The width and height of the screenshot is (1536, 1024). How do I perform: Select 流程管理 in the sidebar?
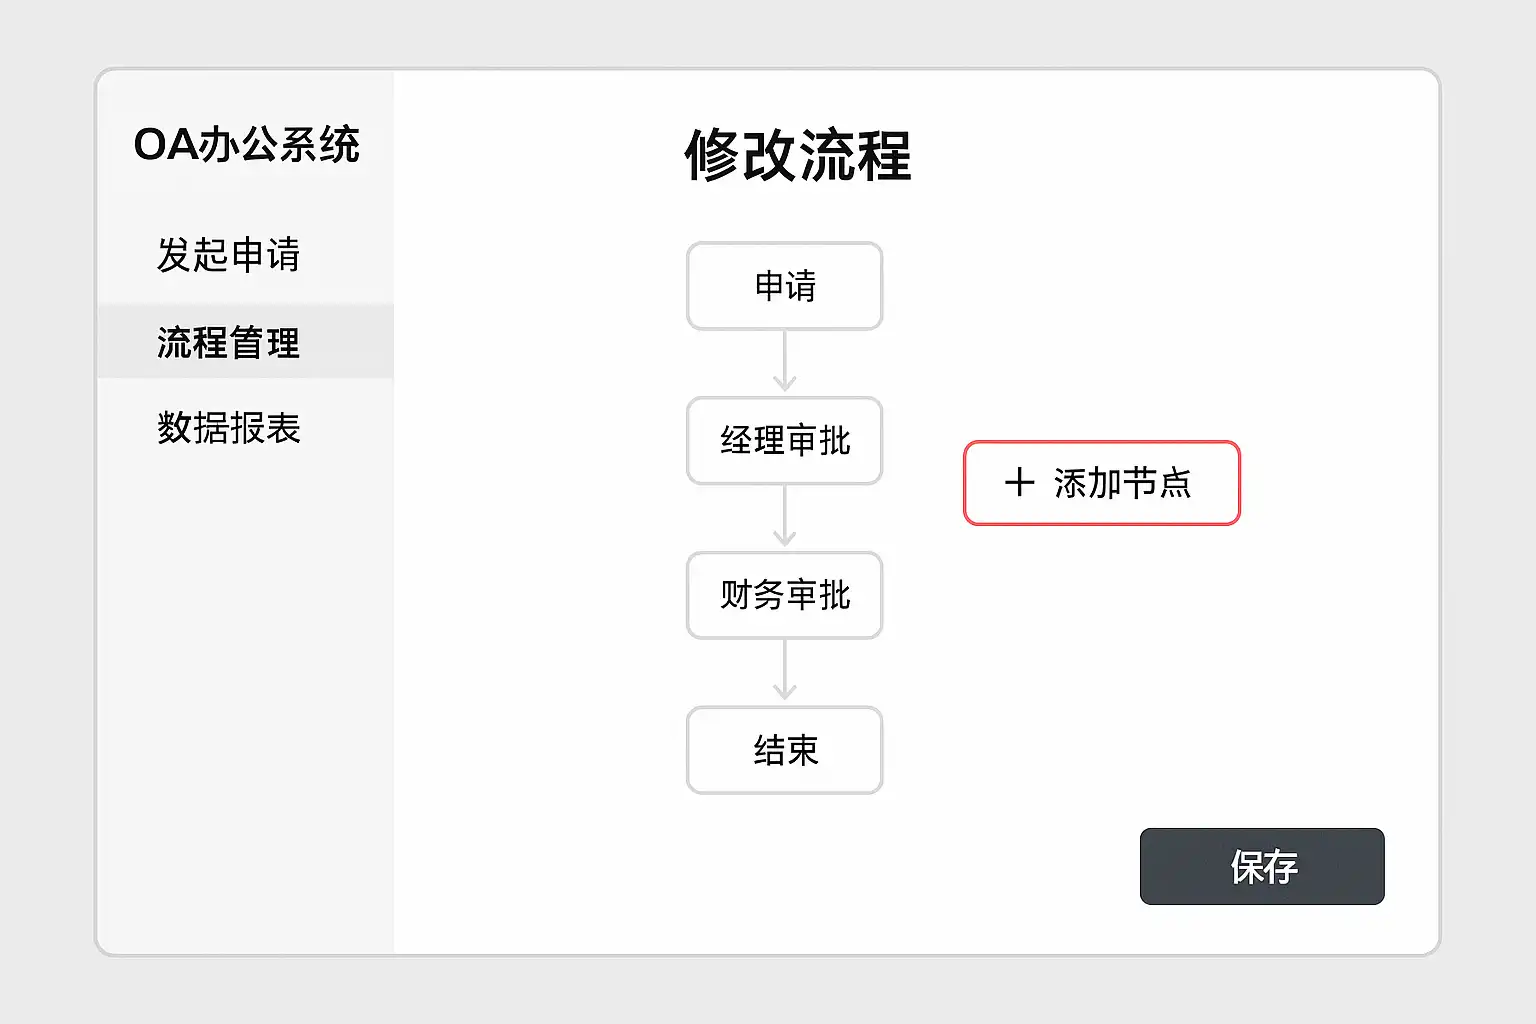pos(229,342)
